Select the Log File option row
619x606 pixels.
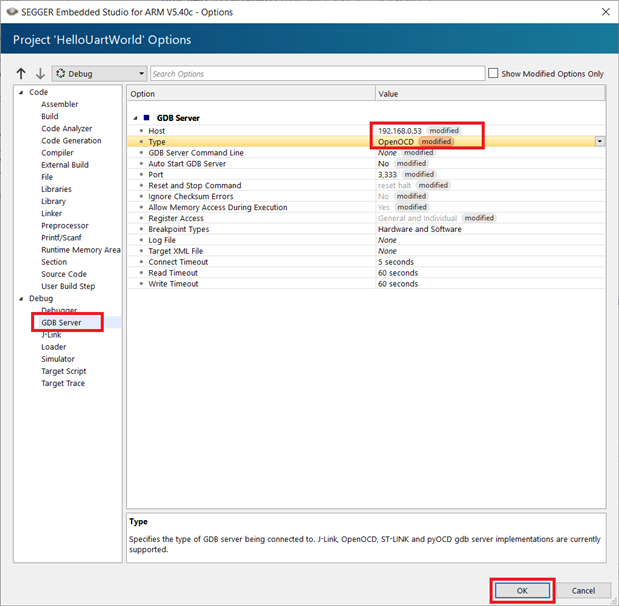point(366,240)
